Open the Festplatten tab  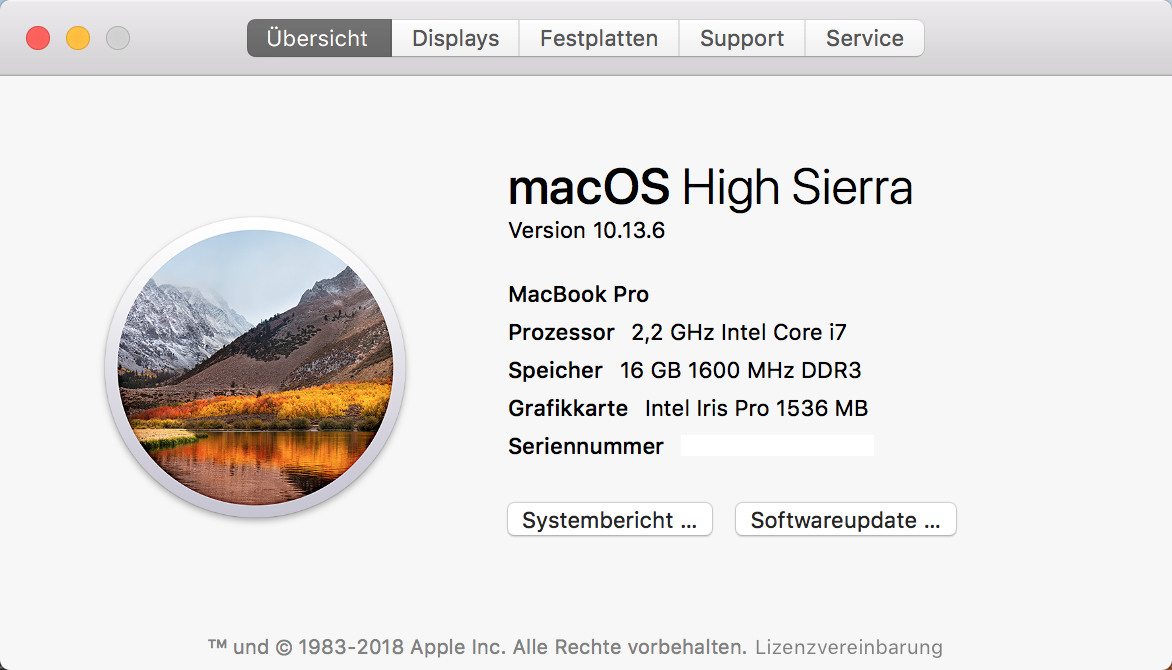coord(598,39)
